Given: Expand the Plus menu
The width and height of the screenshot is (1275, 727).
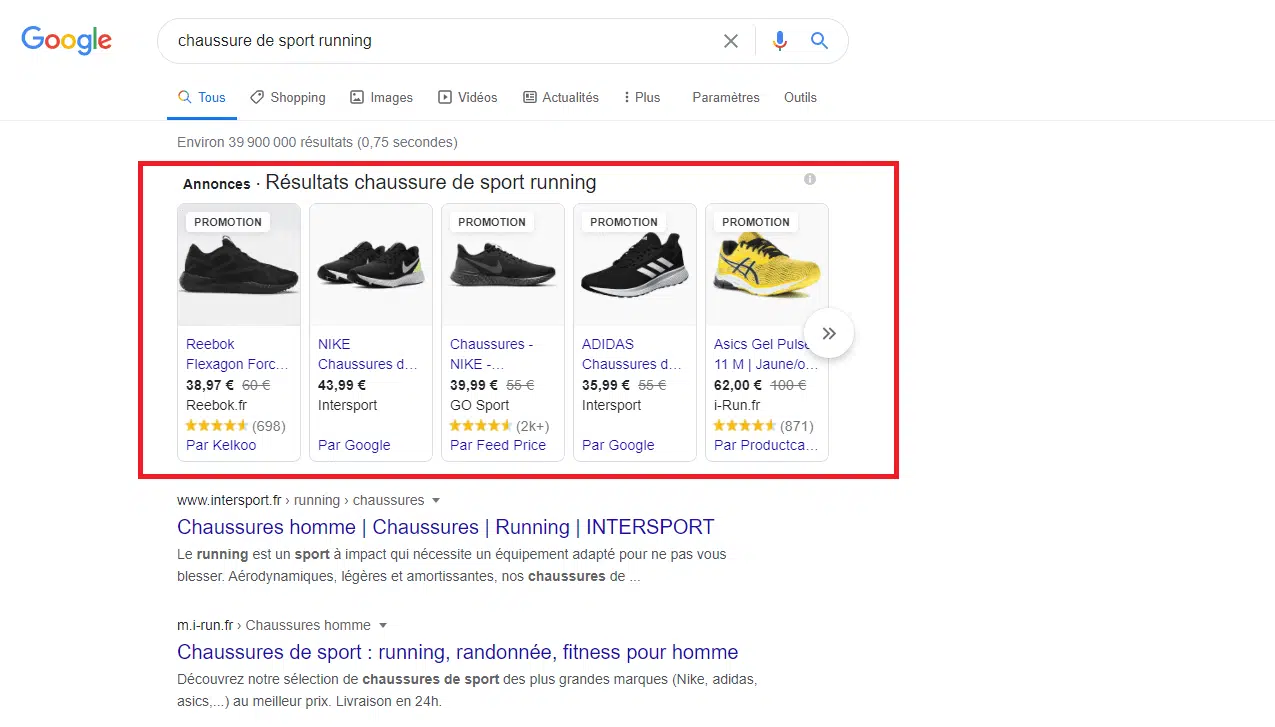Looking at the screenshot, I should 641,97.
